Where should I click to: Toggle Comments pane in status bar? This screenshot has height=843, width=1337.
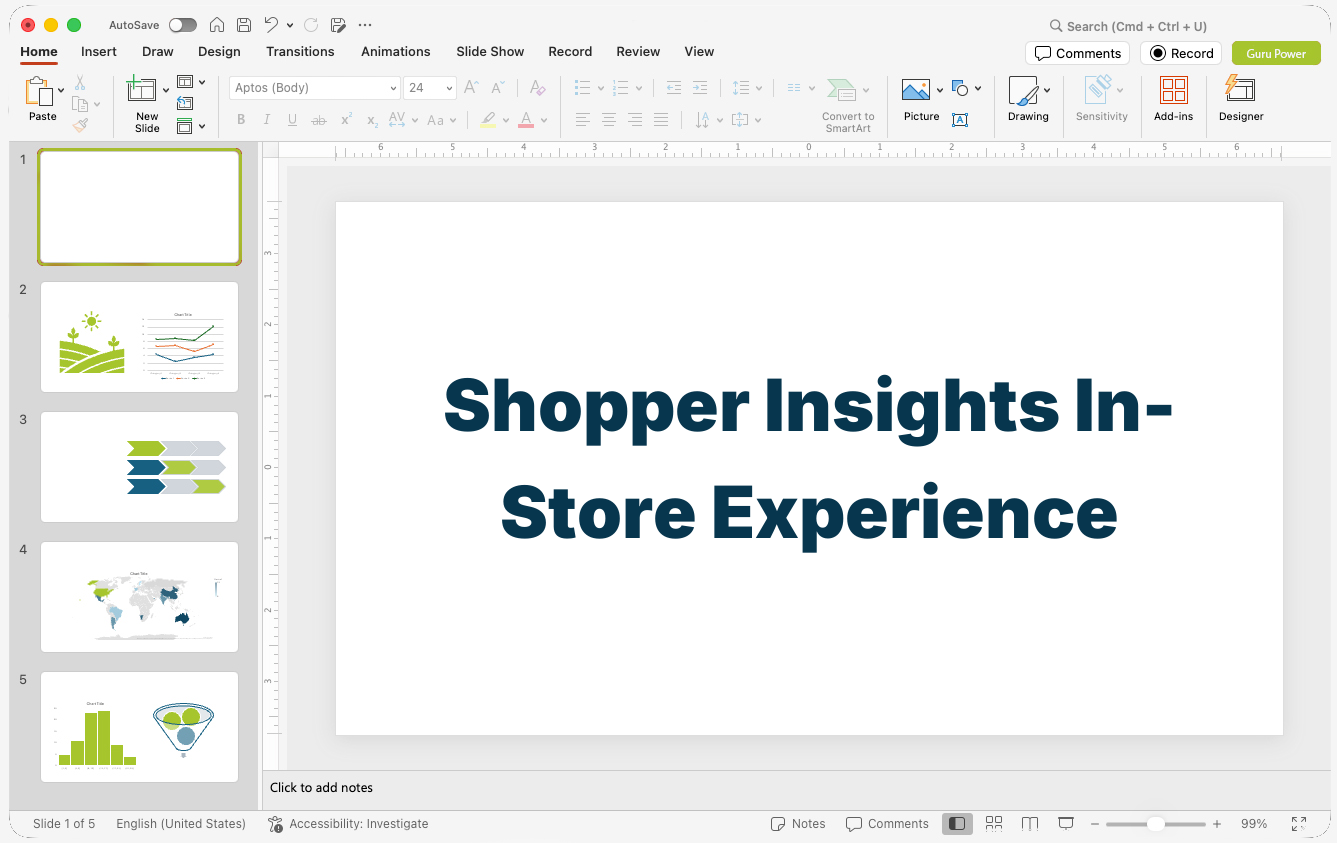click(887, 824)
